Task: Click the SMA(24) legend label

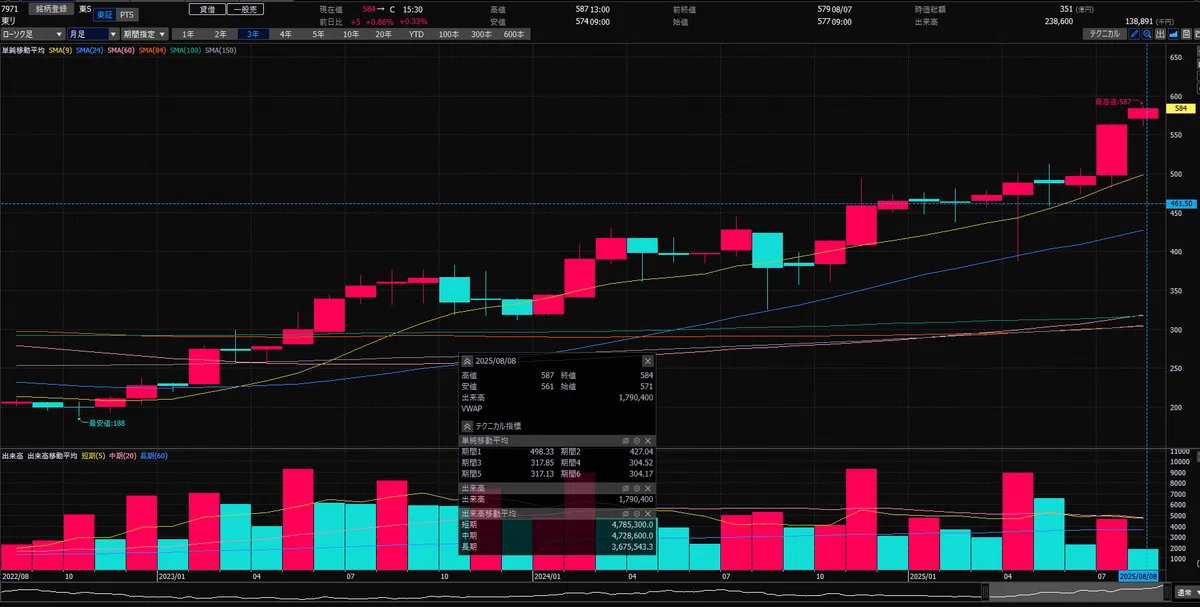Action: (90, 50)
